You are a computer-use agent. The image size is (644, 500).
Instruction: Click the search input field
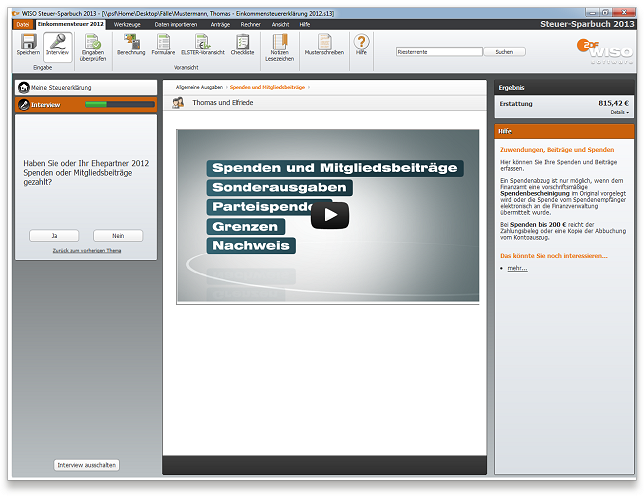(439, 51)
